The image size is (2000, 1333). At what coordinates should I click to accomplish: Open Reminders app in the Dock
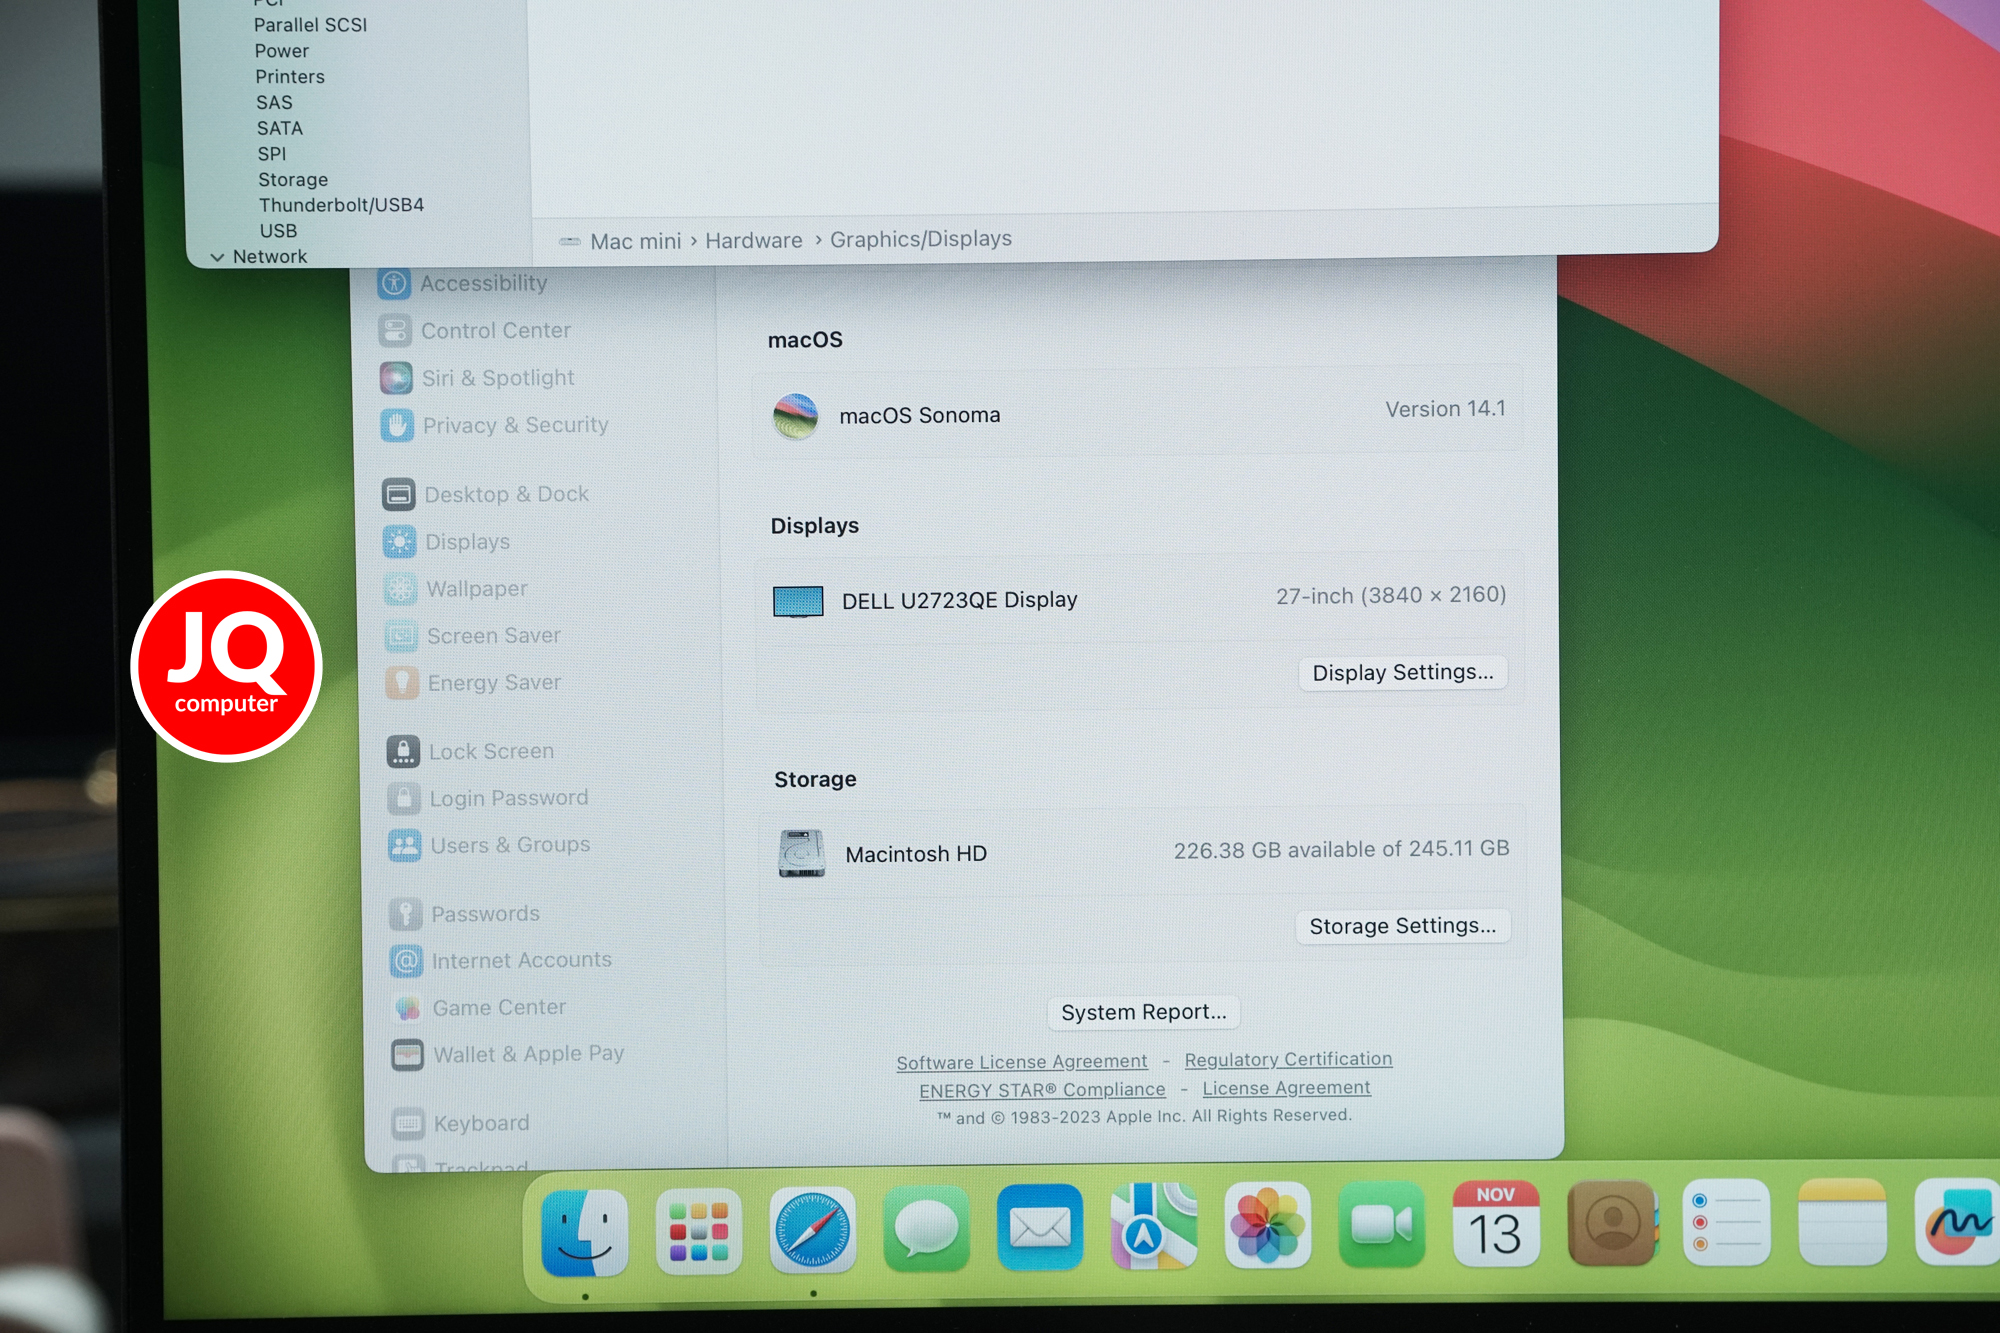click(x=1727, y=1222)
